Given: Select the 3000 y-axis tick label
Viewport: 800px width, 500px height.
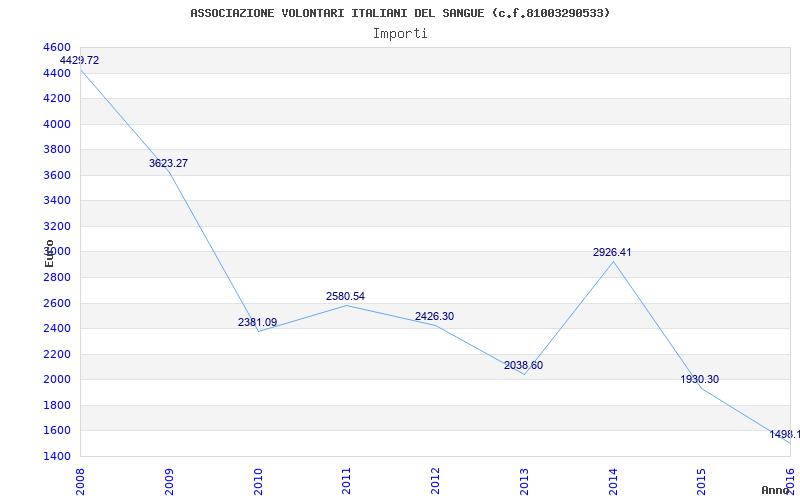Looking at the screenshot, I should click(57, 252).
